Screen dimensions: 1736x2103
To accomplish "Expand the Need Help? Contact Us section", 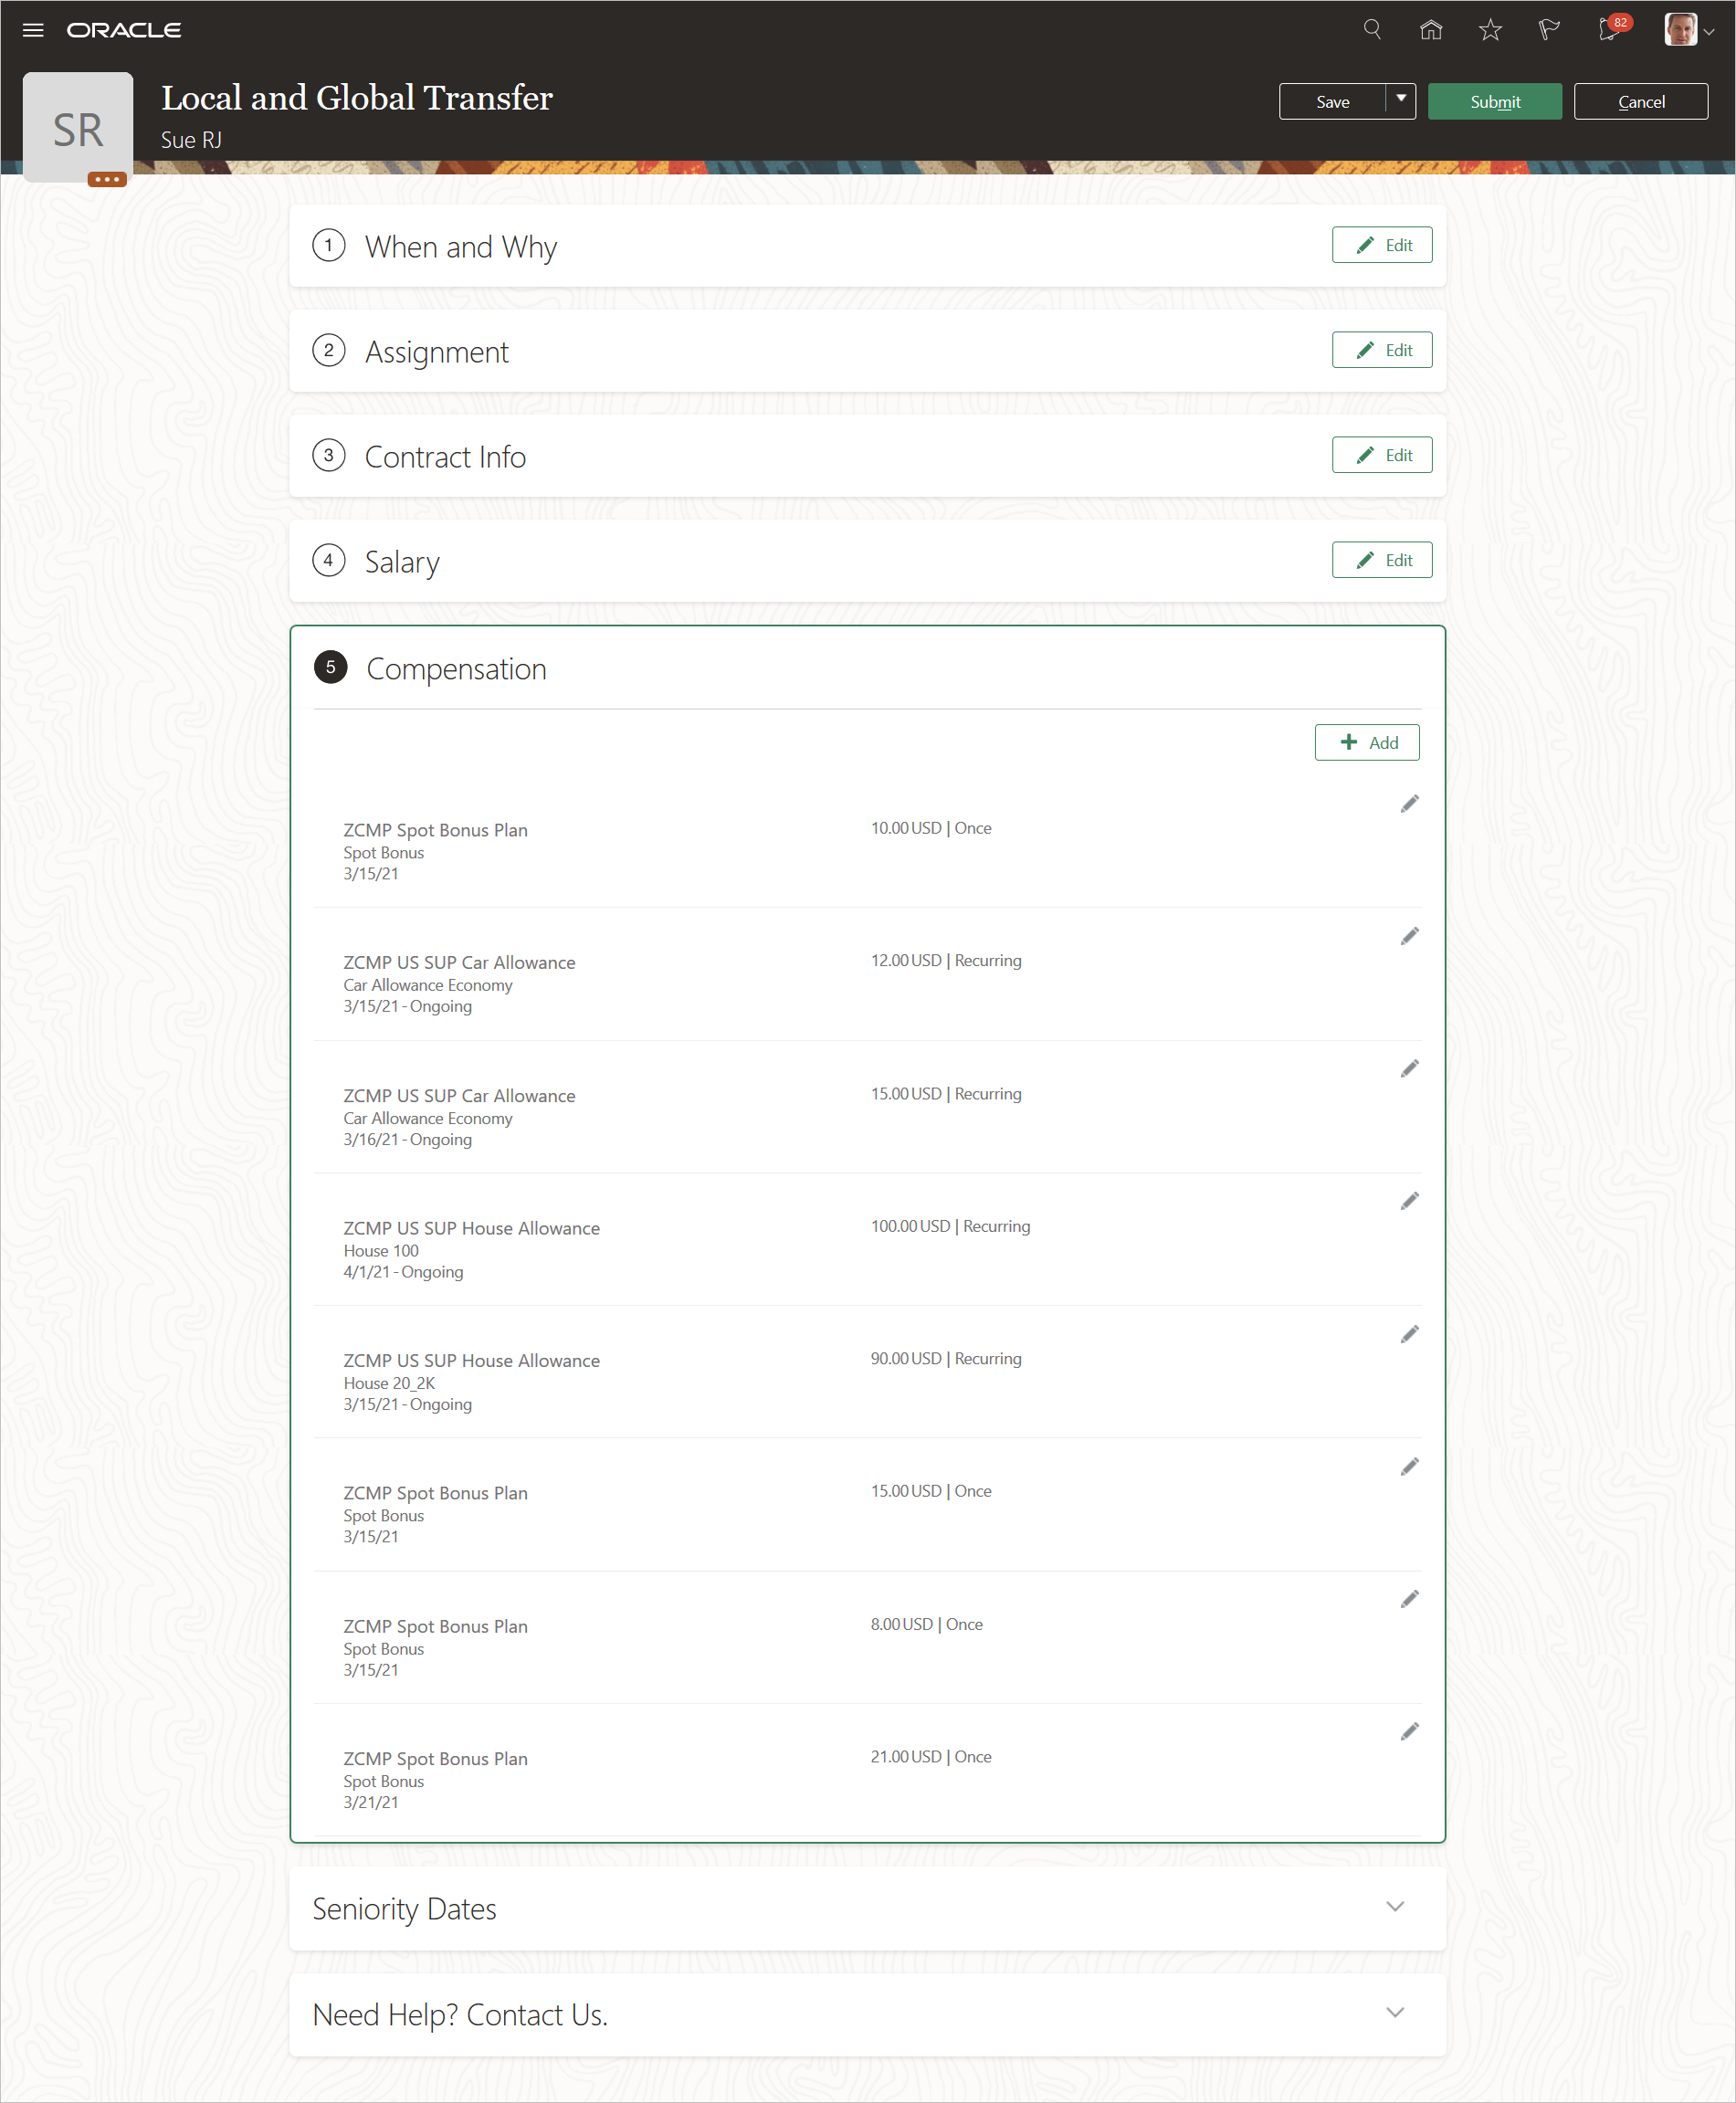I will tap(1395, 2013).
